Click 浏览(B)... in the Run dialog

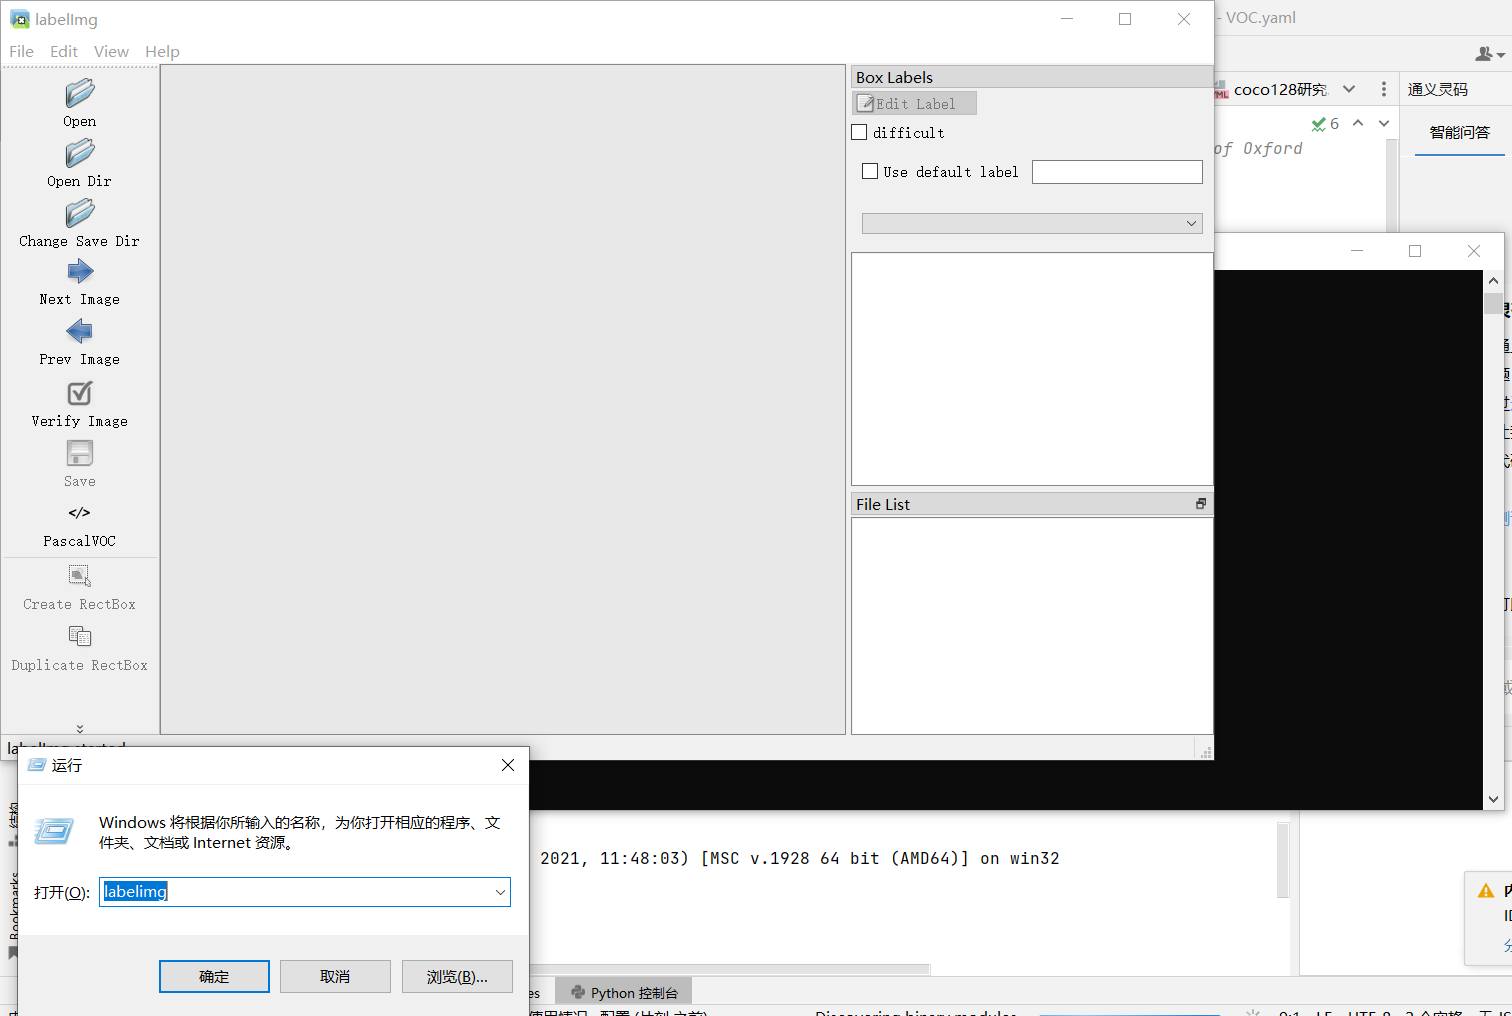tap(457, 977)
